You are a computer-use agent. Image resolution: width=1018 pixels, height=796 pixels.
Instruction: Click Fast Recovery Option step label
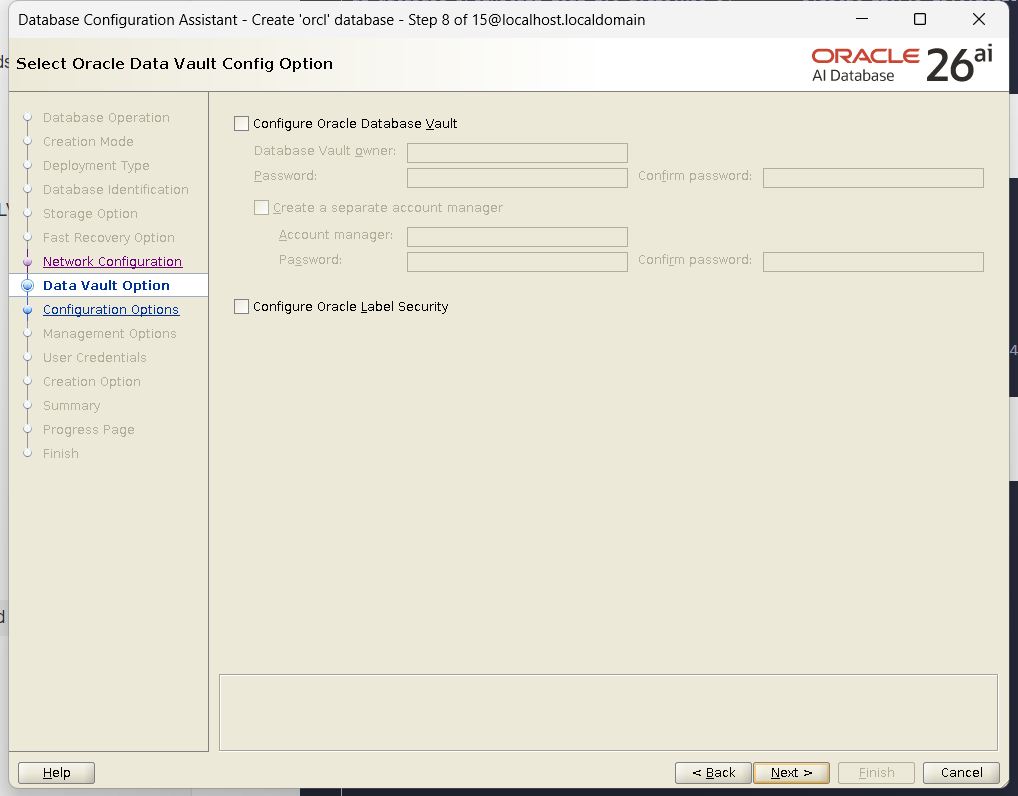click(108, 238)
